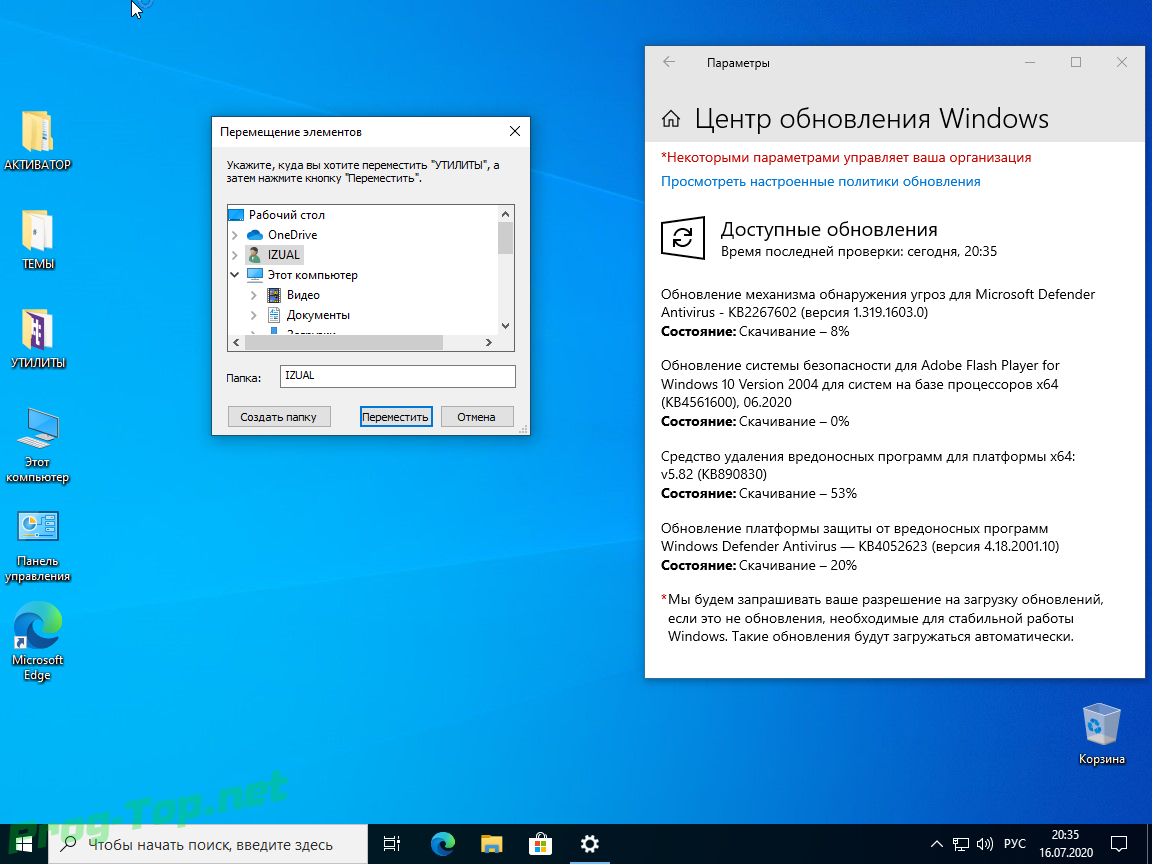
Task: Select the ТЕМЫ folder icon
Action: coord(37,231)
